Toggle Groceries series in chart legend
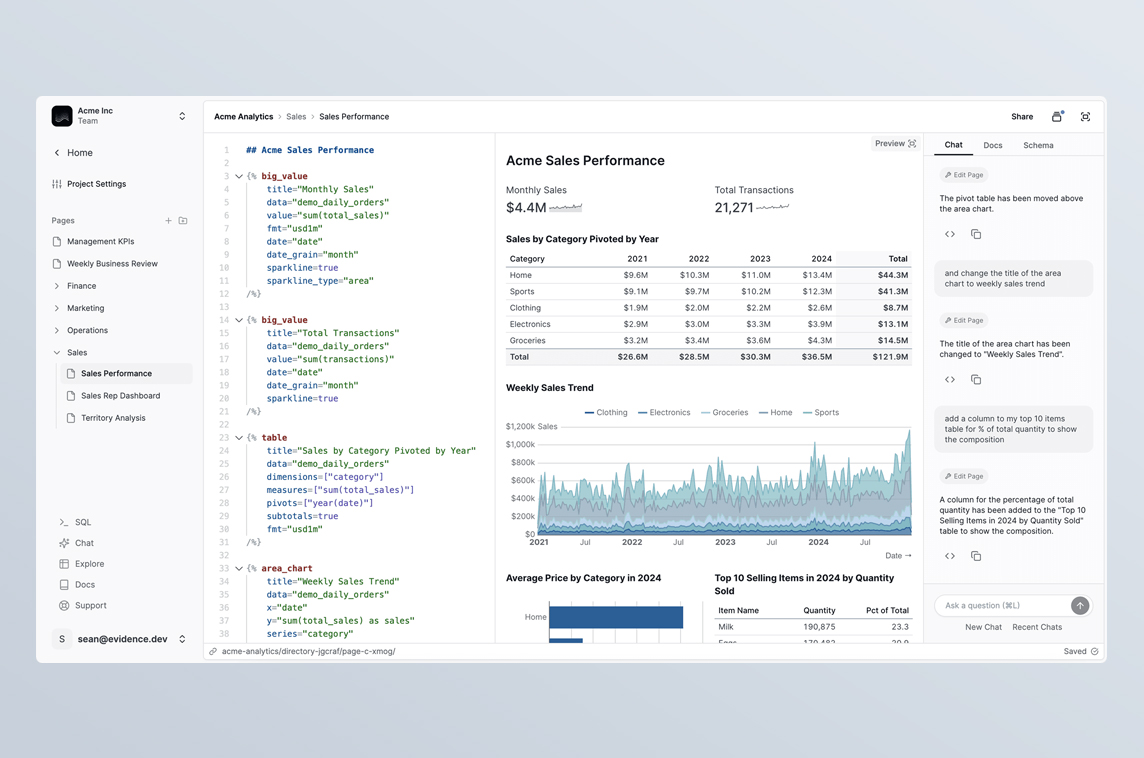 [725, 412]
